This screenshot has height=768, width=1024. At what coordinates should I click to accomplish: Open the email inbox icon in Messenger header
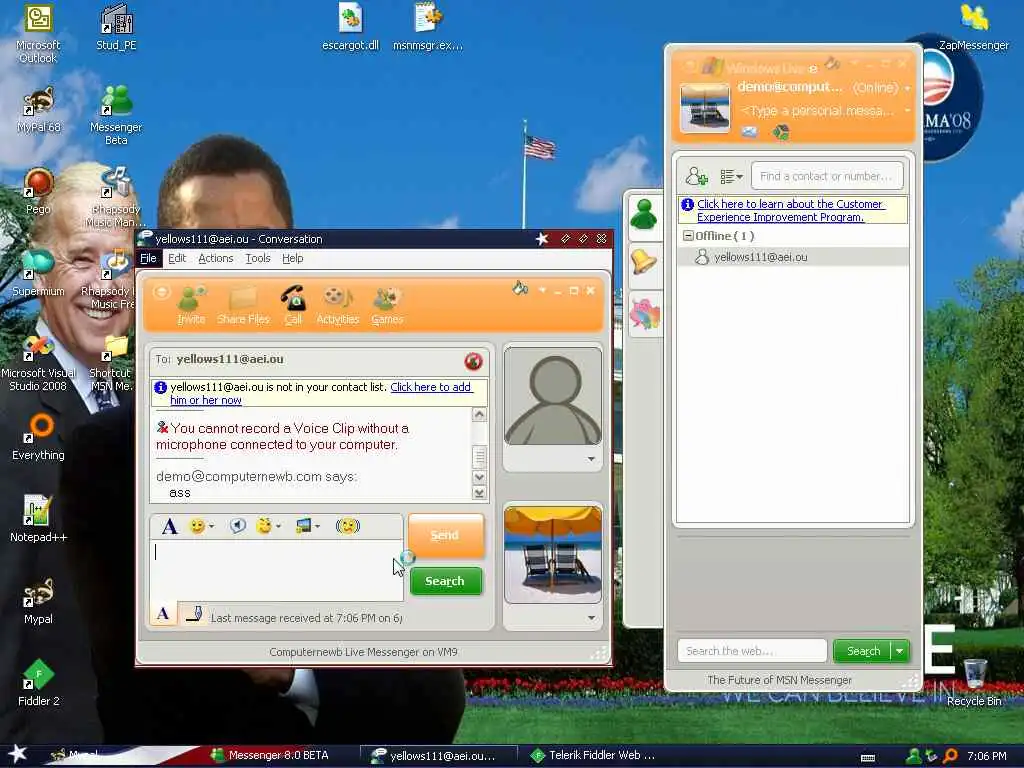point(750,133)
